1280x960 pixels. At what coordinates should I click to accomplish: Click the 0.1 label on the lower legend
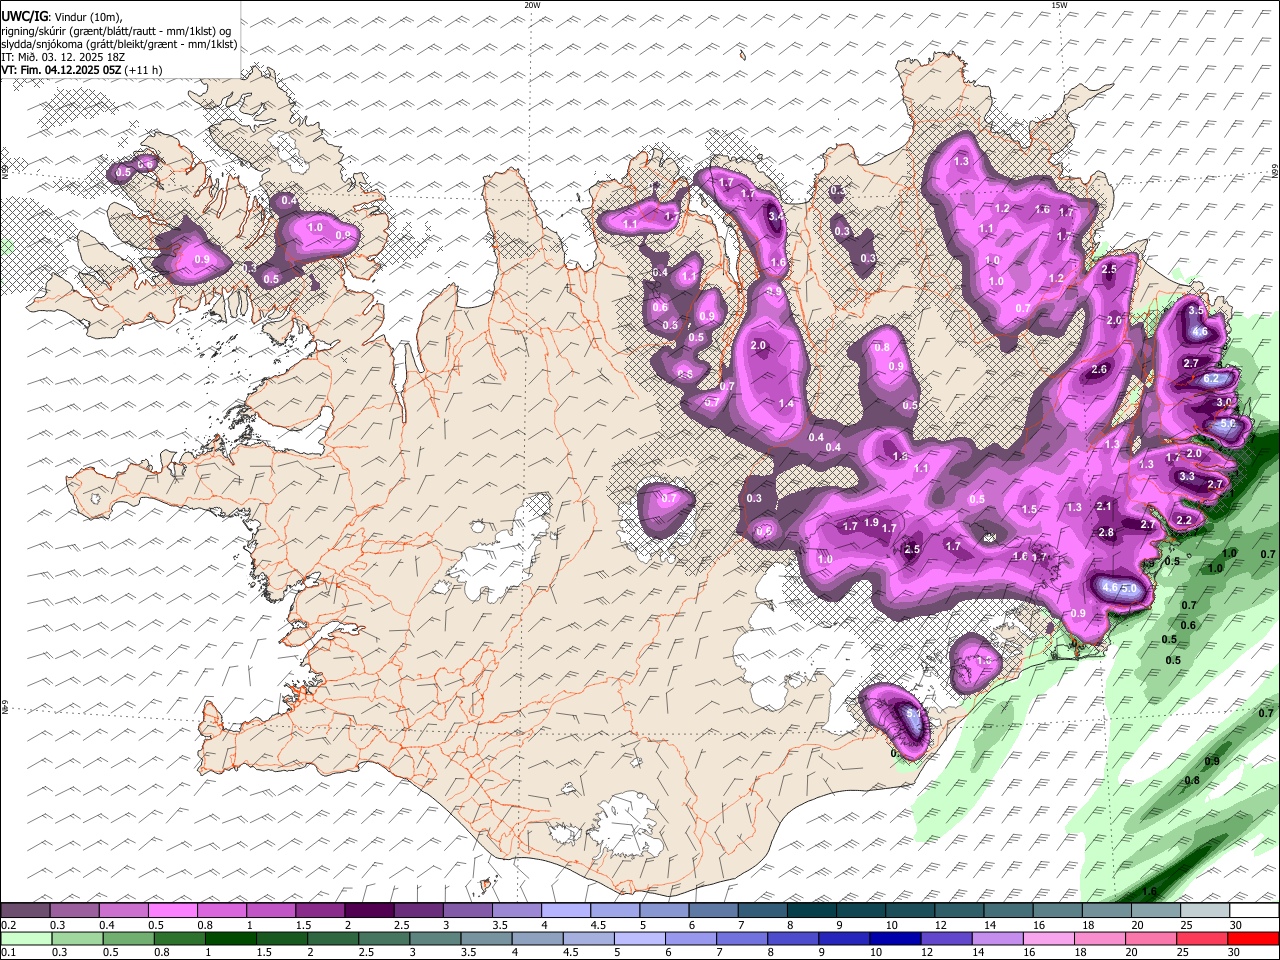point(8,952)
